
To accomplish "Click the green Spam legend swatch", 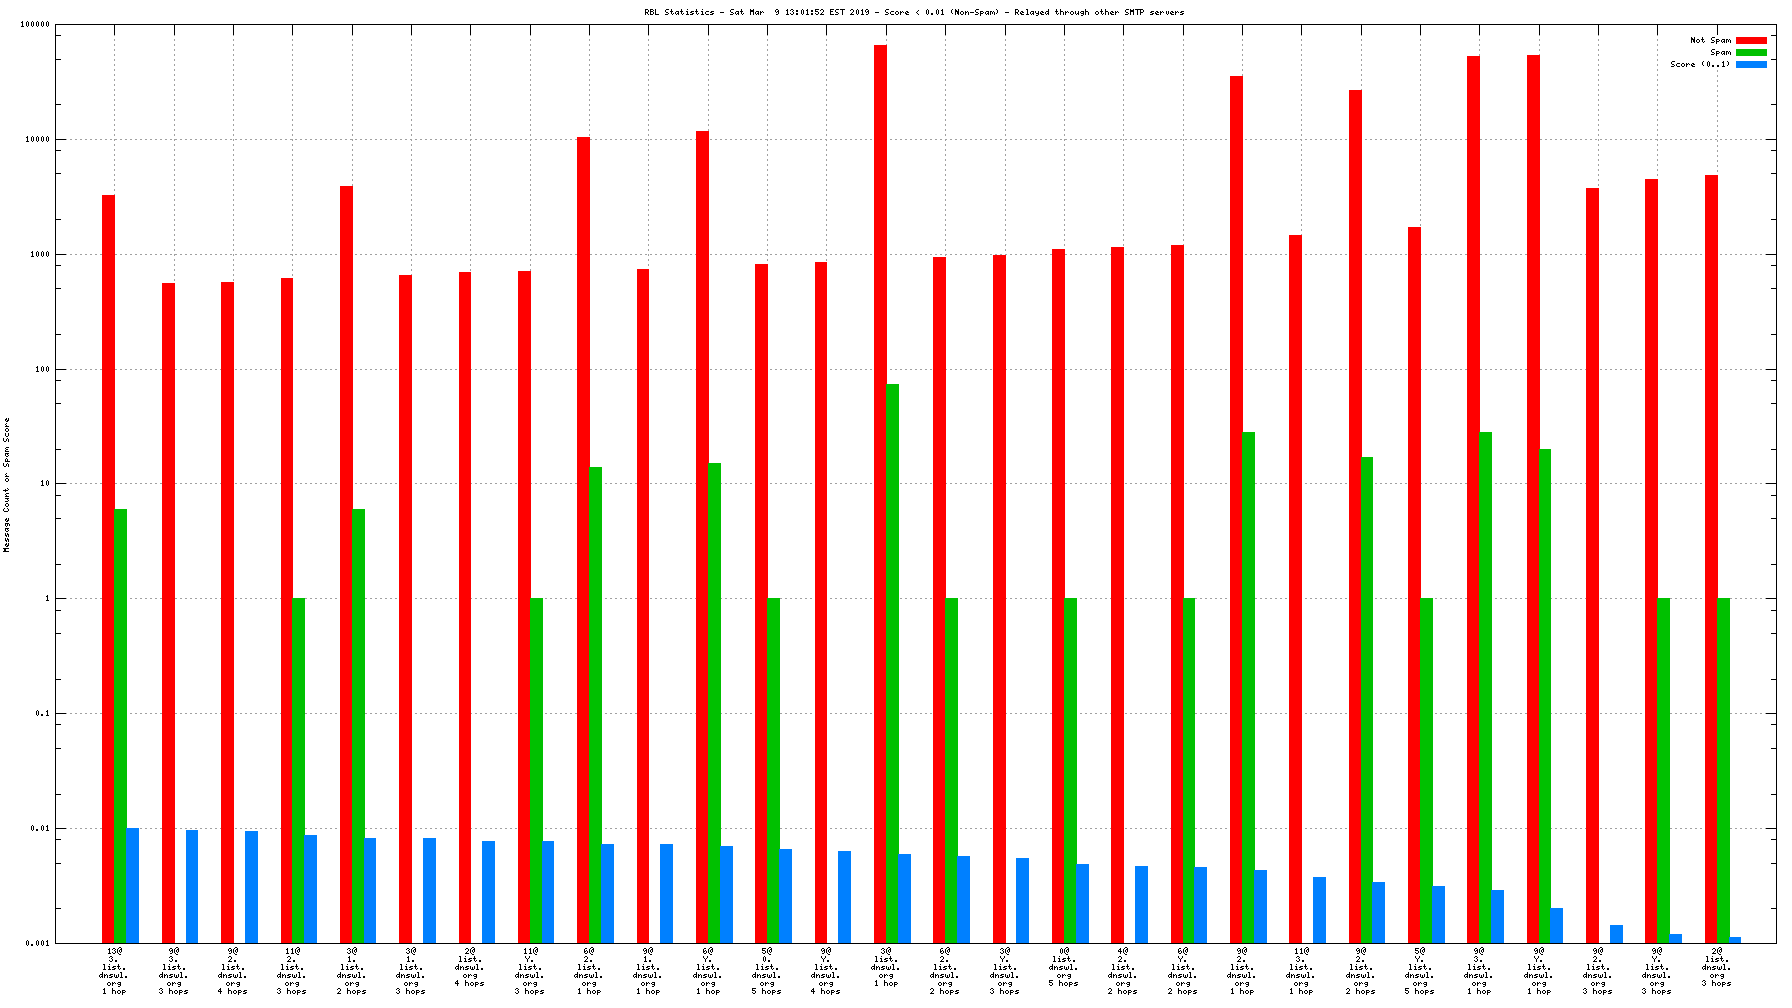I will coord(1751,52).
